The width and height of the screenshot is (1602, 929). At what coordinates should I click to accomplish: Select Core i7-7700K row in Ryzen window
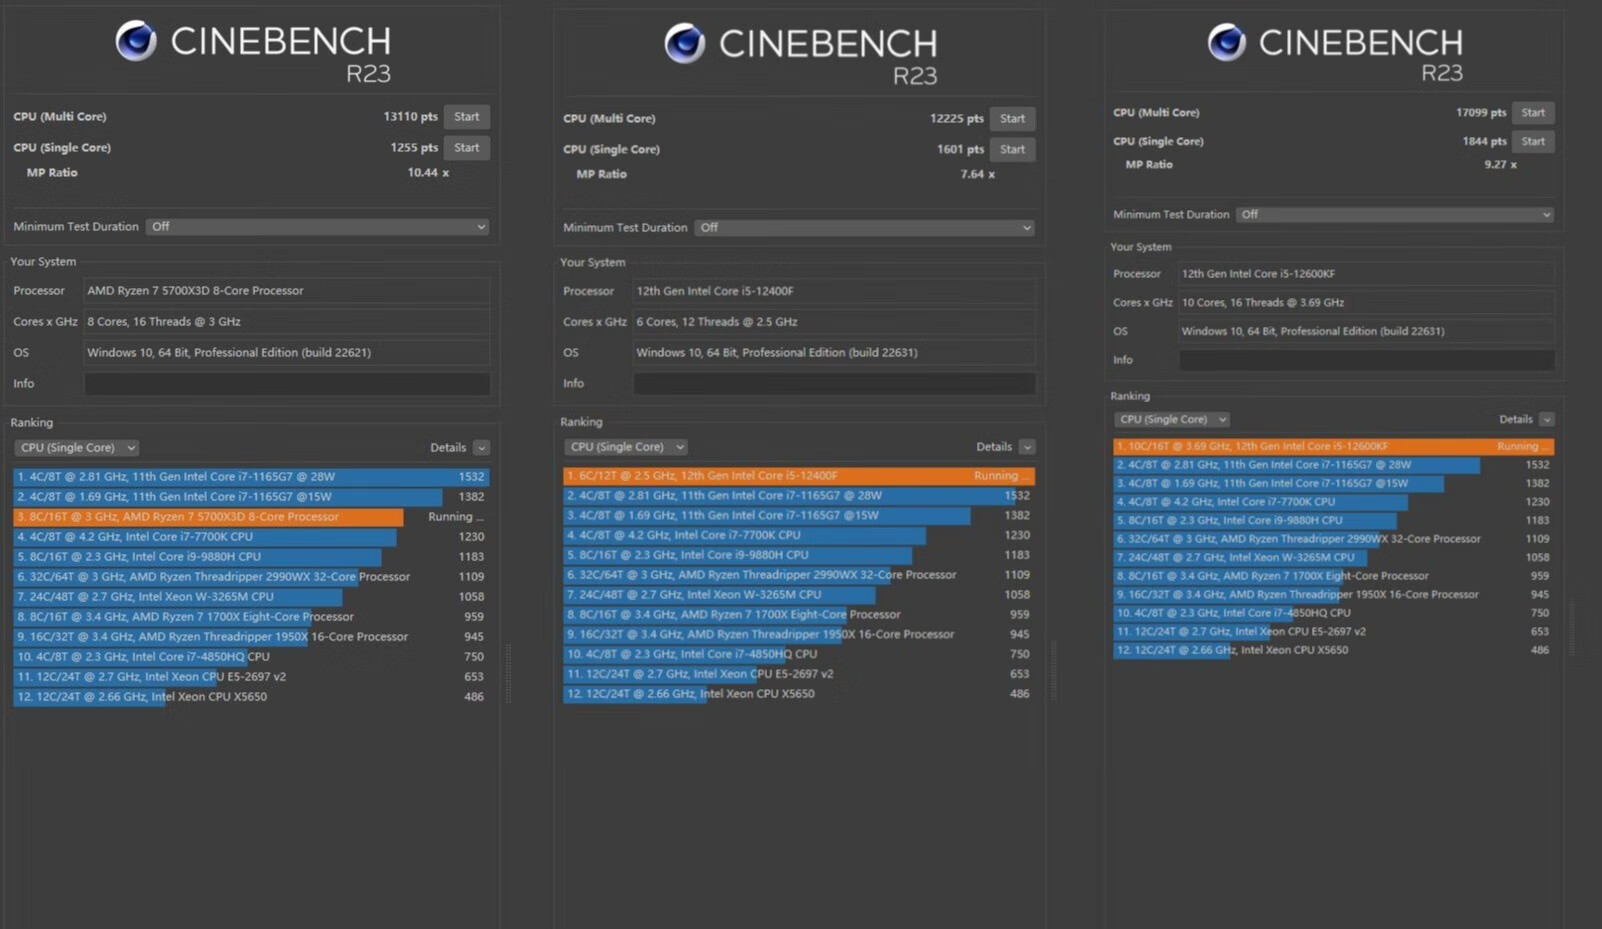[249, 537]
